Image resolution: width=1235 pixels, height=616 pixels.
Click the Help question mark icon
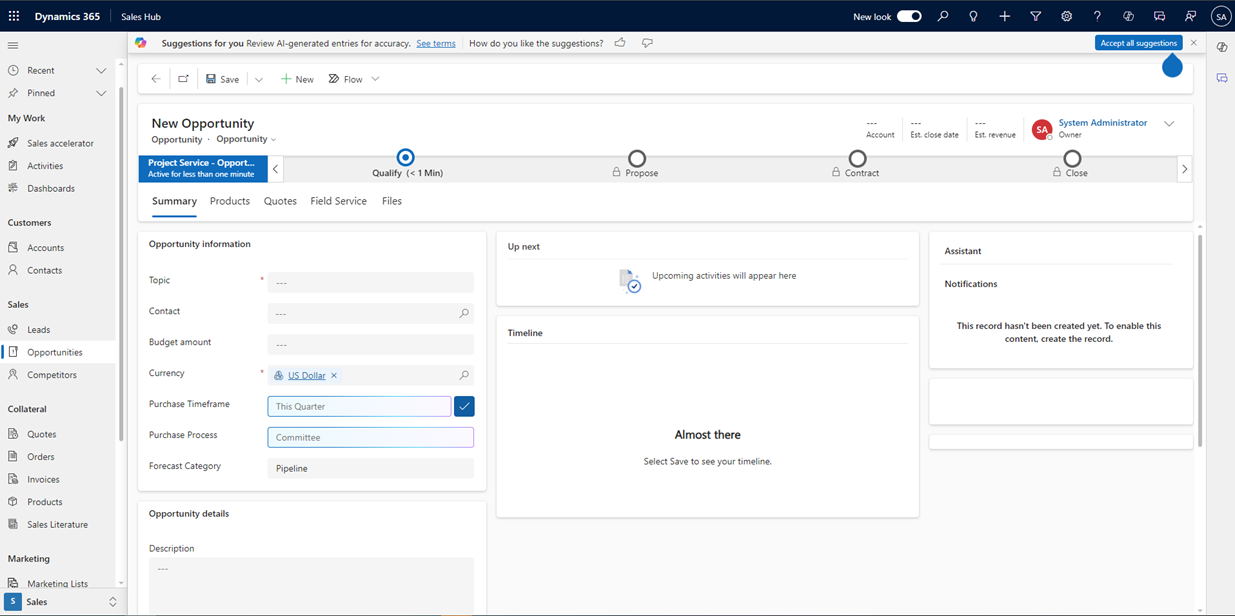coord(1097,16)
